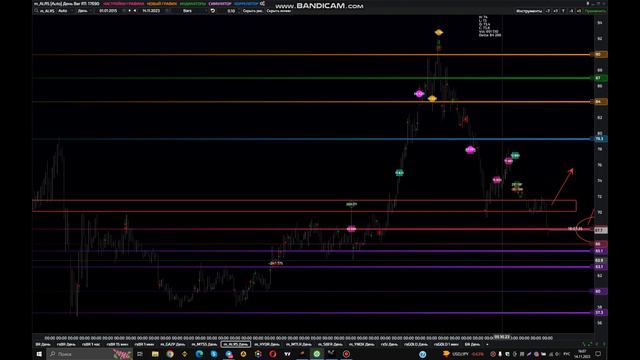Open the Windows notification center icon
The image size is (640, 360).
pos(598,354)
